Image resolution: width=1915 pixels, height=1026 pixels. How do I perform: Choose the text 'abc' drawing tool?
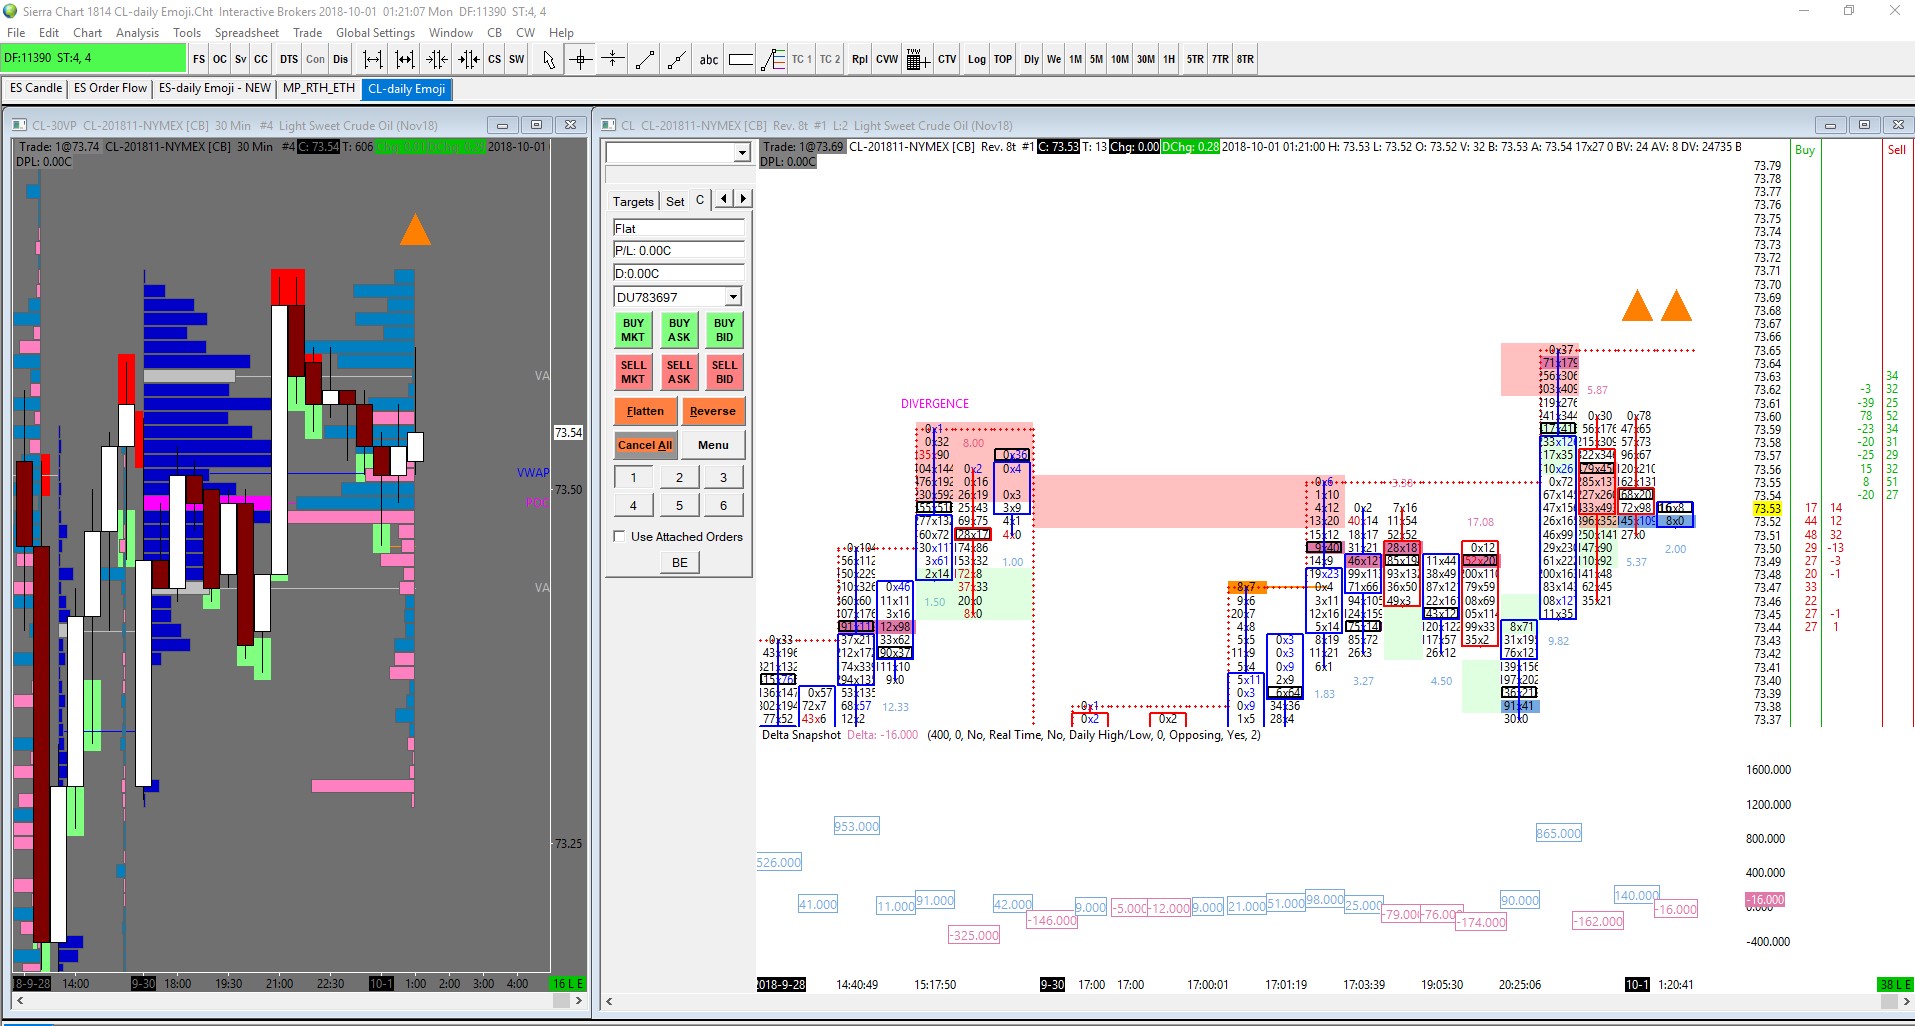[x=708, y=59]
